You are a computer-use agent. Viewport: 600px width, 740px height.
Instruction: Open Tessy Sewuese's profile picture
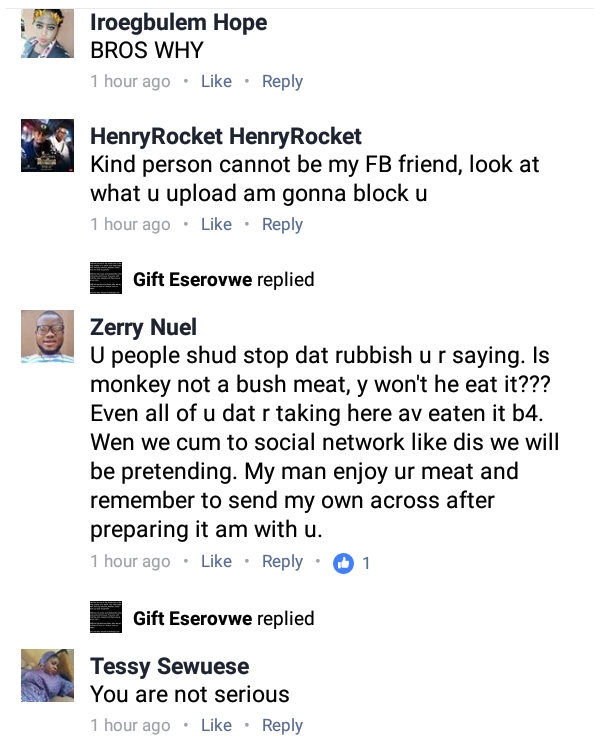pos(47,675)
